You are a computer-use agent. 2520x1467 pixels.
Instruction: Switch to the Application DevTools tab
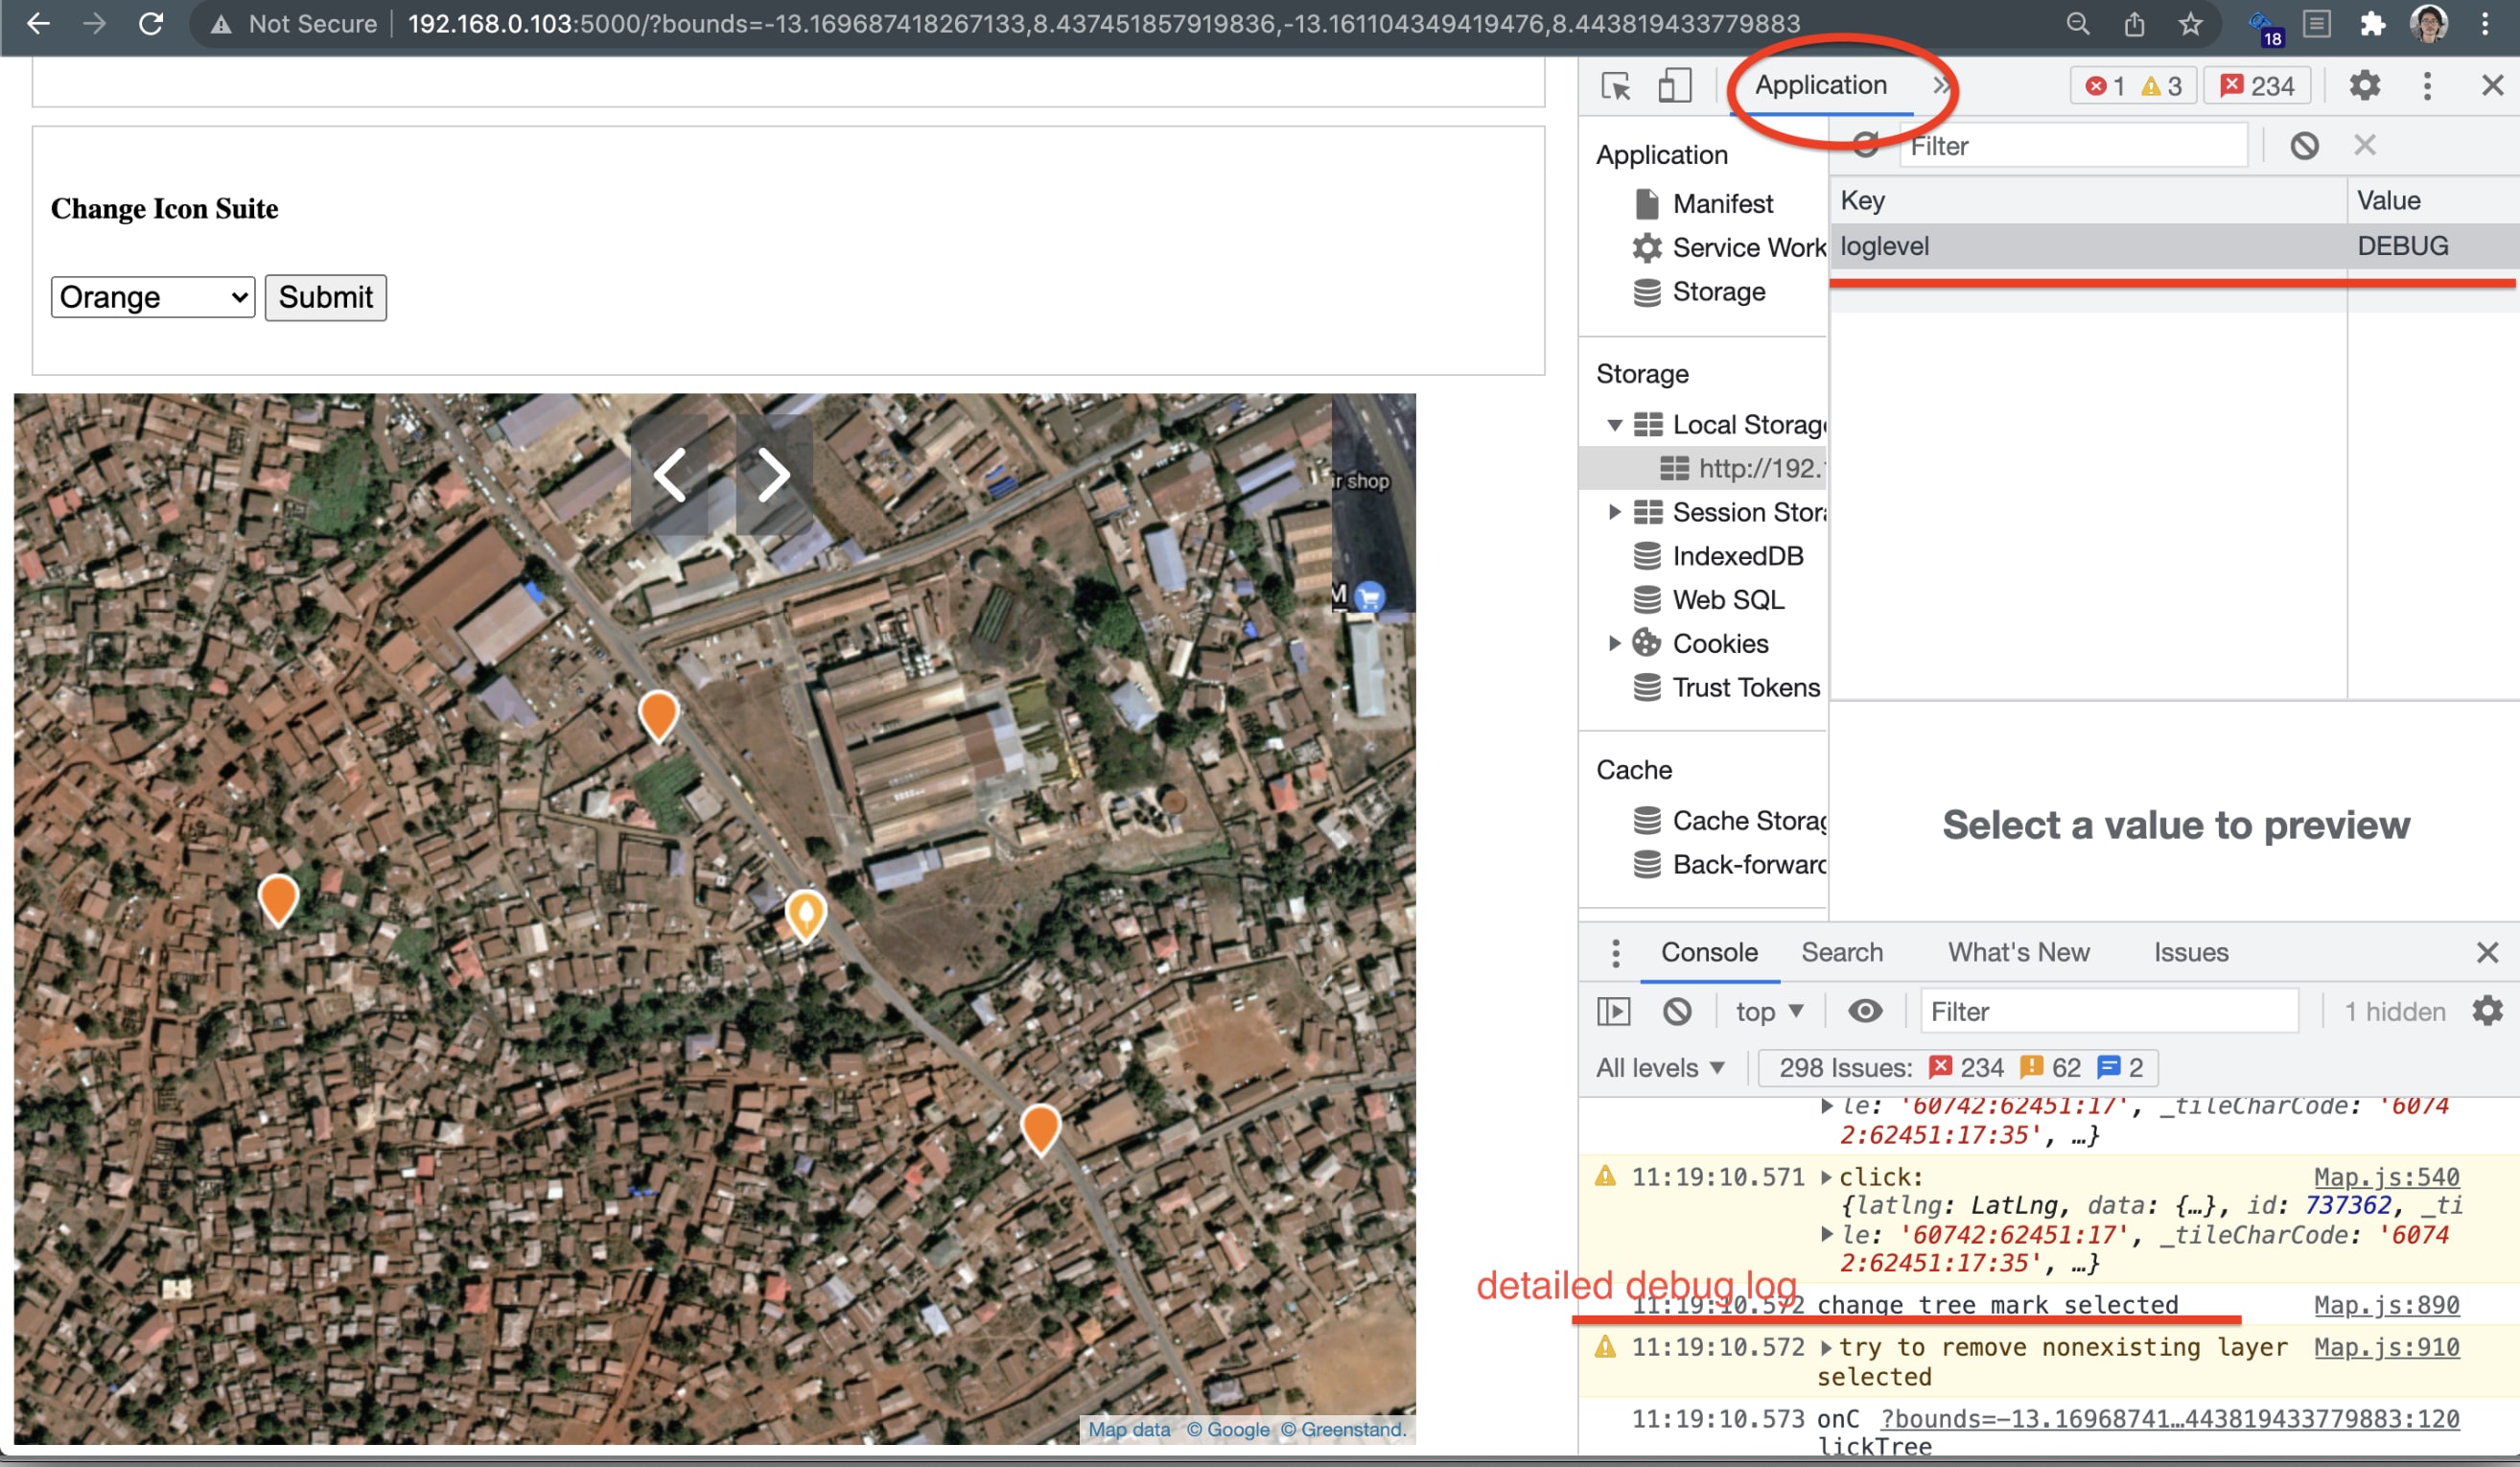[x=1820, y=85]
